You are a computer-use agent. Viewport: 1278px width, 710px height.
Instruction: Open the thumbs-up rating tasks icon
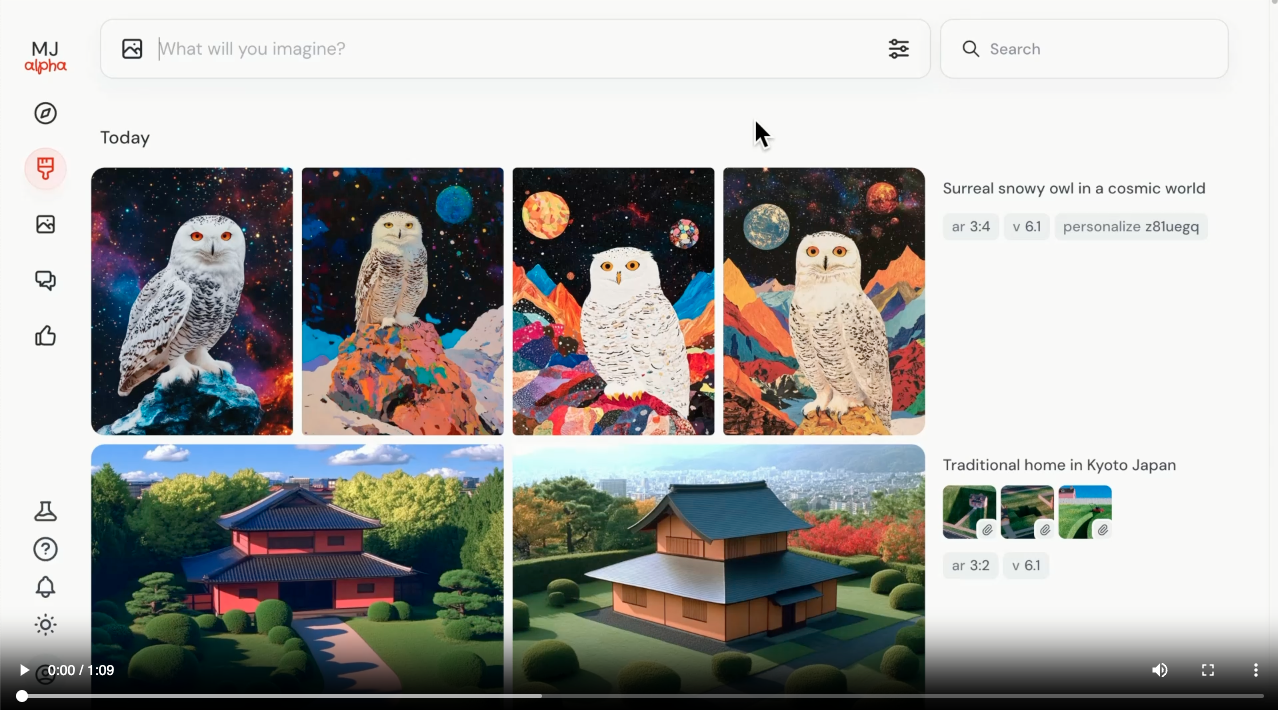coord(46,336)
